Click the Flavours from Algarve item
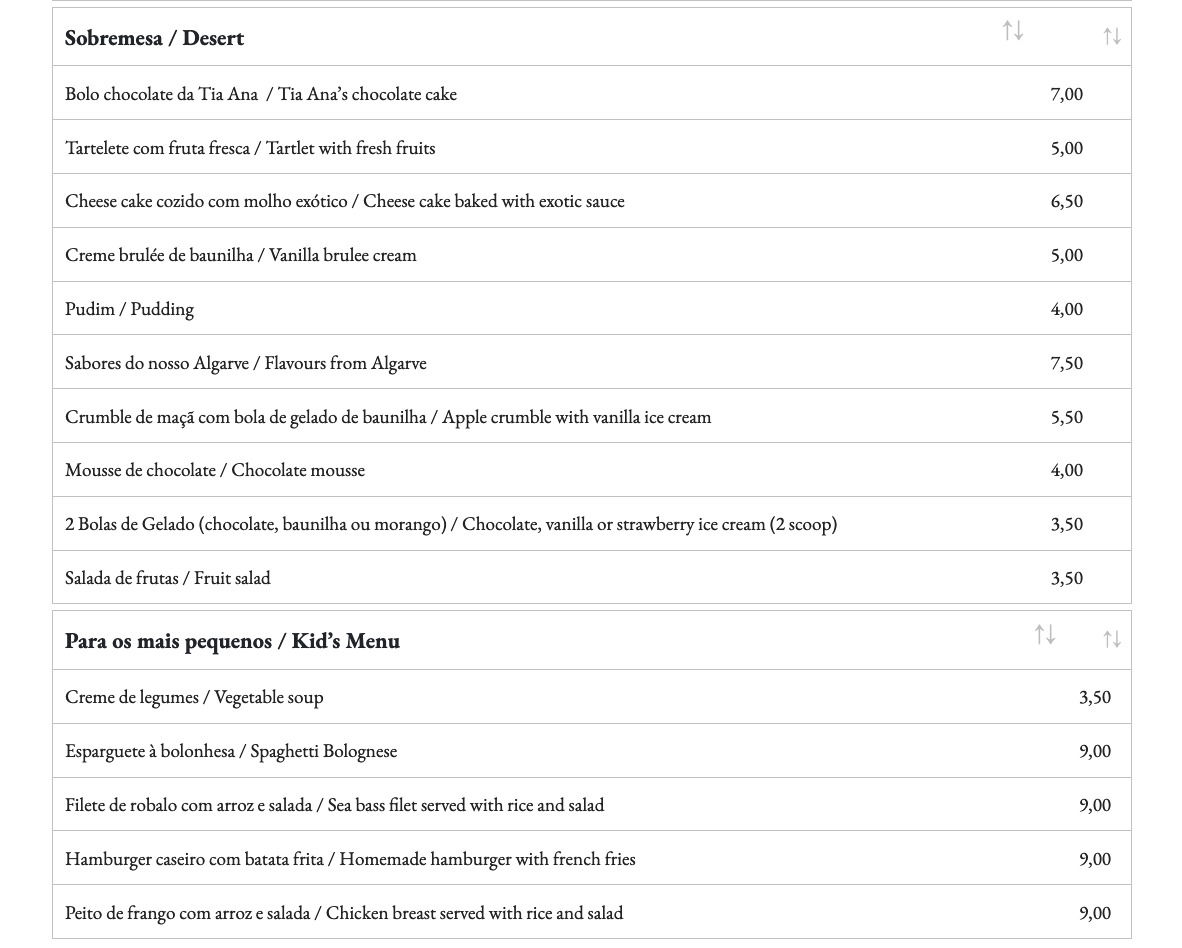This screenshot has height=948, width=1182. click(246, 363)
